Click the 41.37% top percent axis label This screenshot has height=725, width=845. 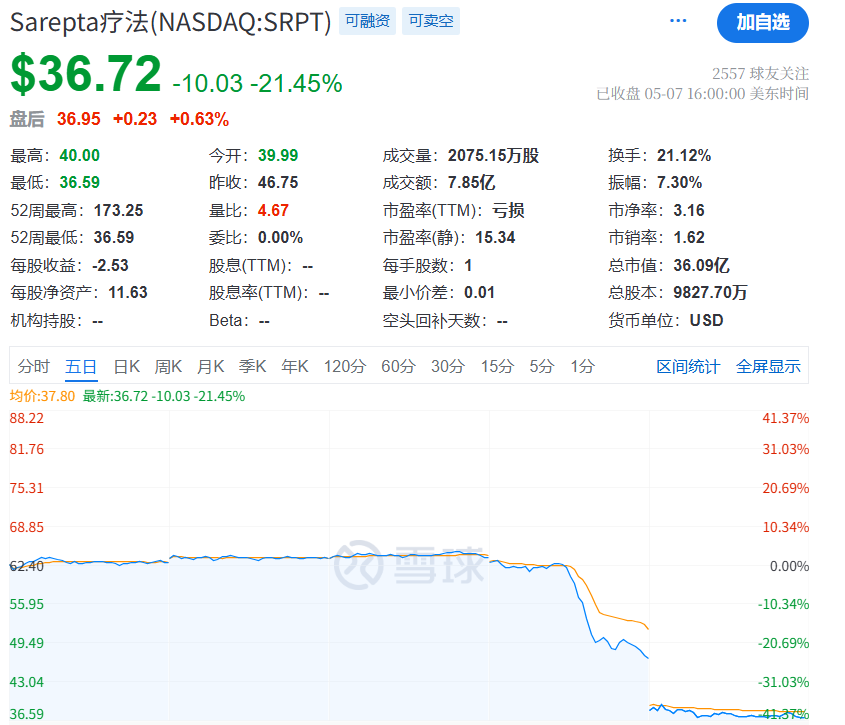[785, 418]
